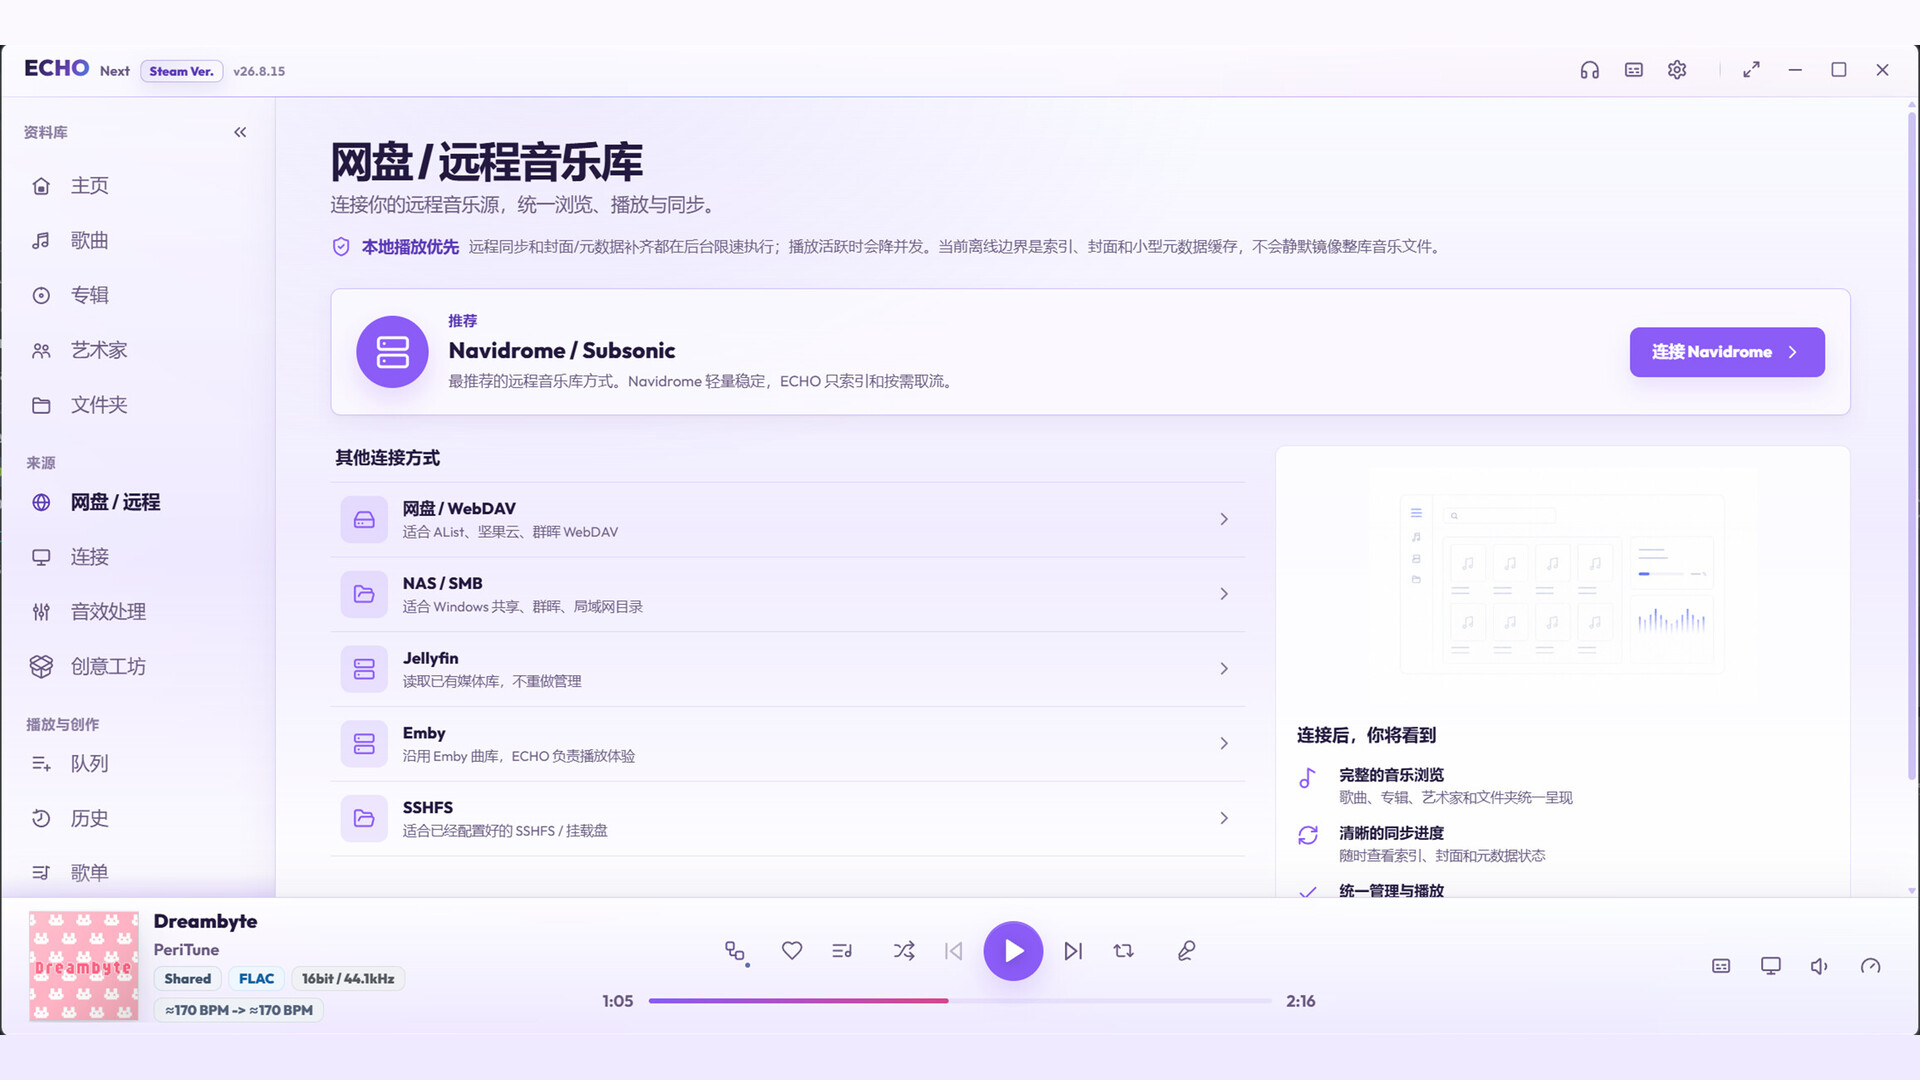Viewport: 1920px width, 1080px height.
Task: Toggle repeat mode
Action: point(1123,951)
